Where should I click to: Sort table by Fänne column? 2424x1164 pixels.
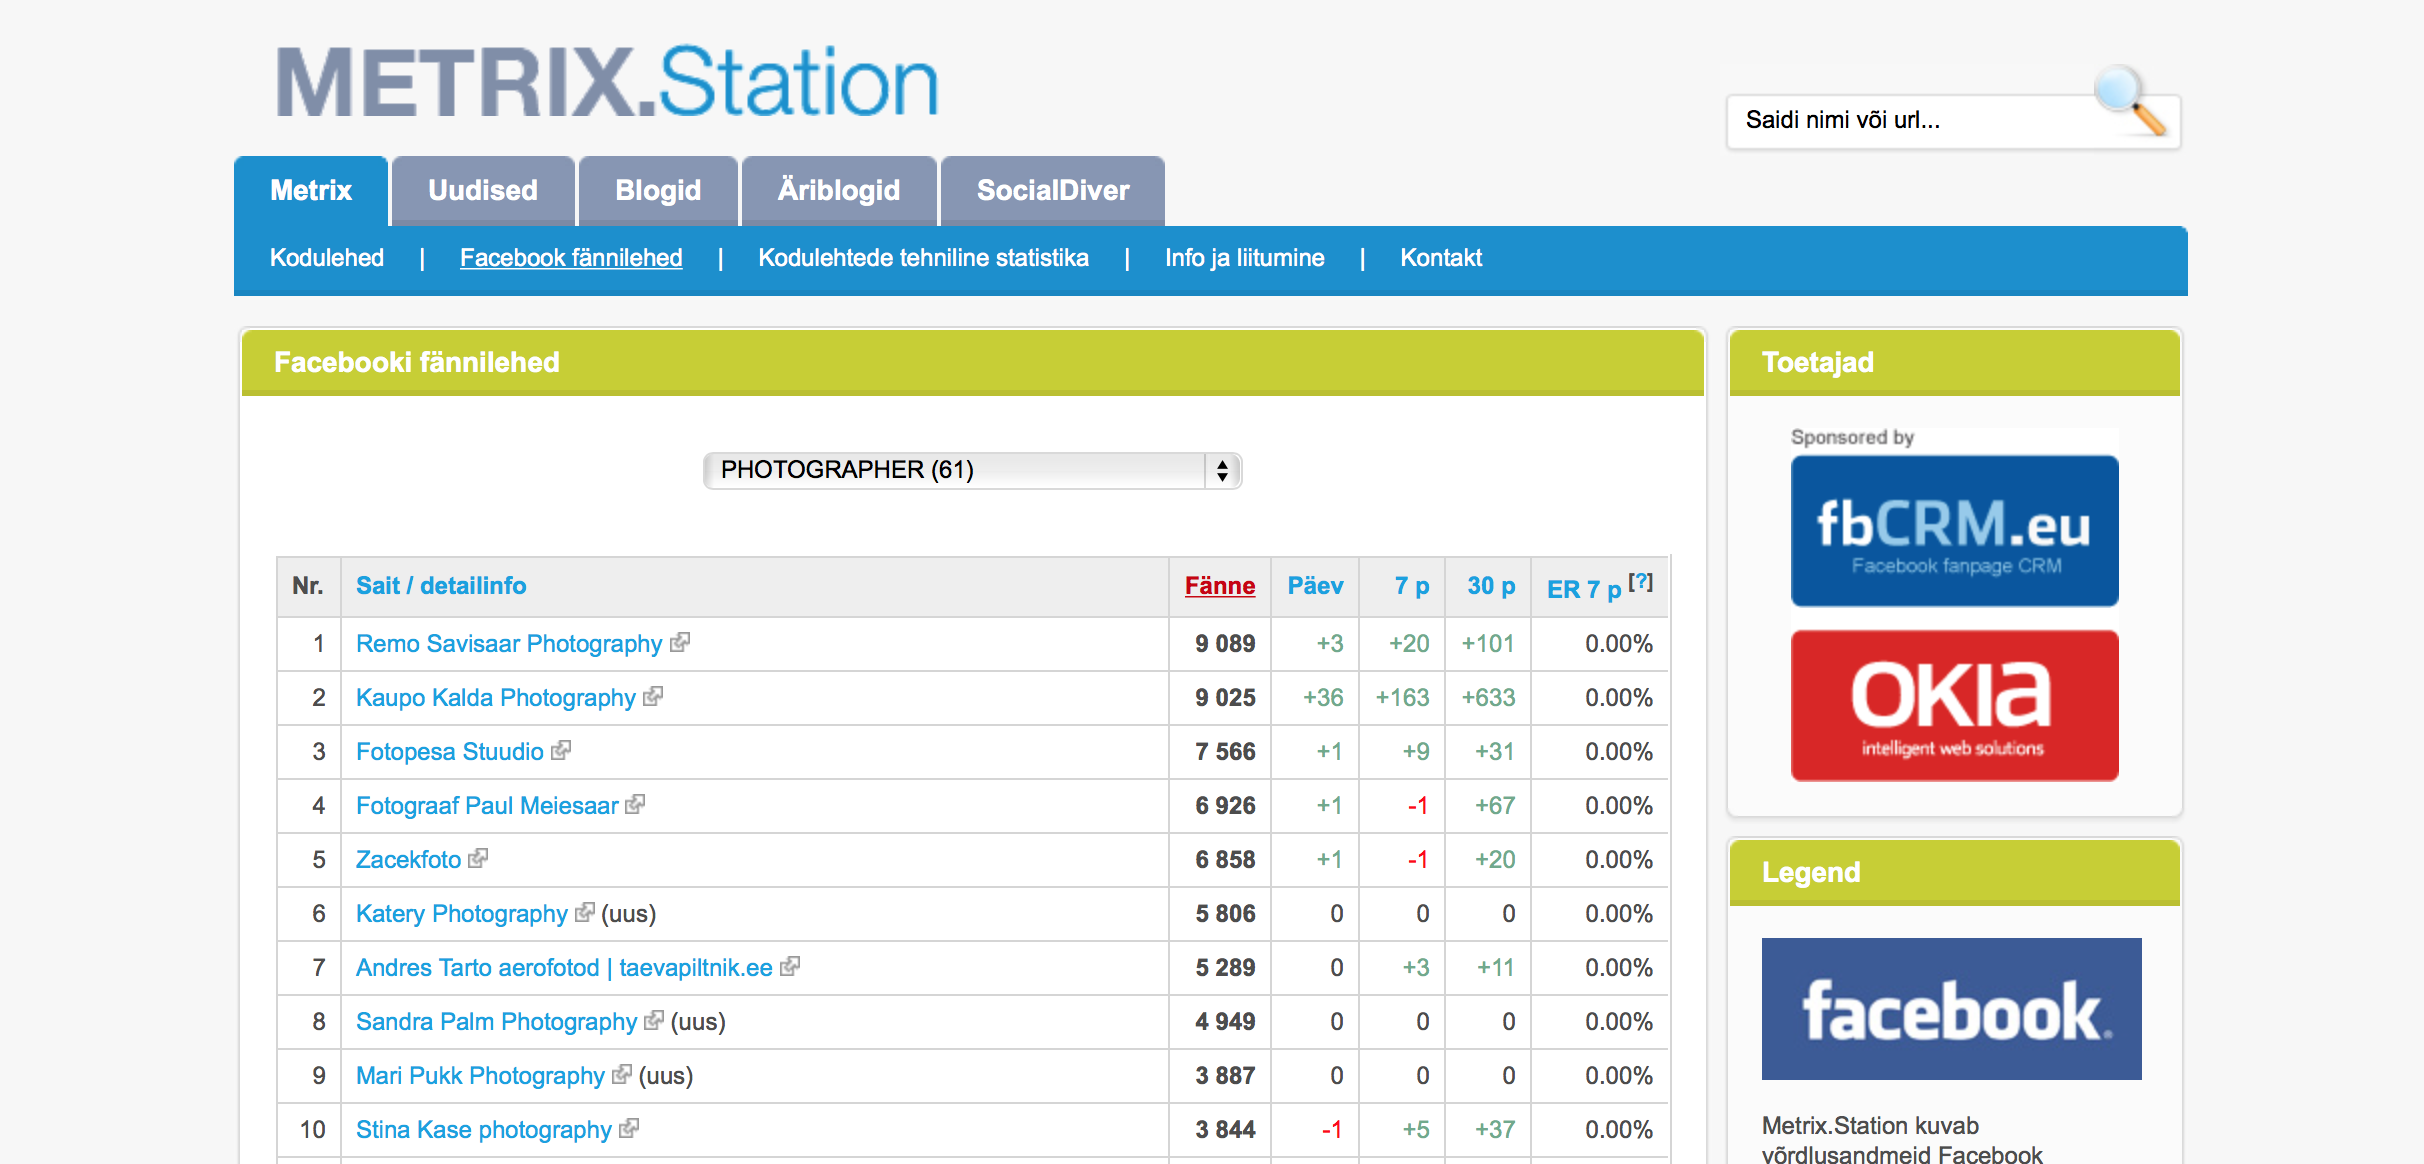tap(1219, 586)
